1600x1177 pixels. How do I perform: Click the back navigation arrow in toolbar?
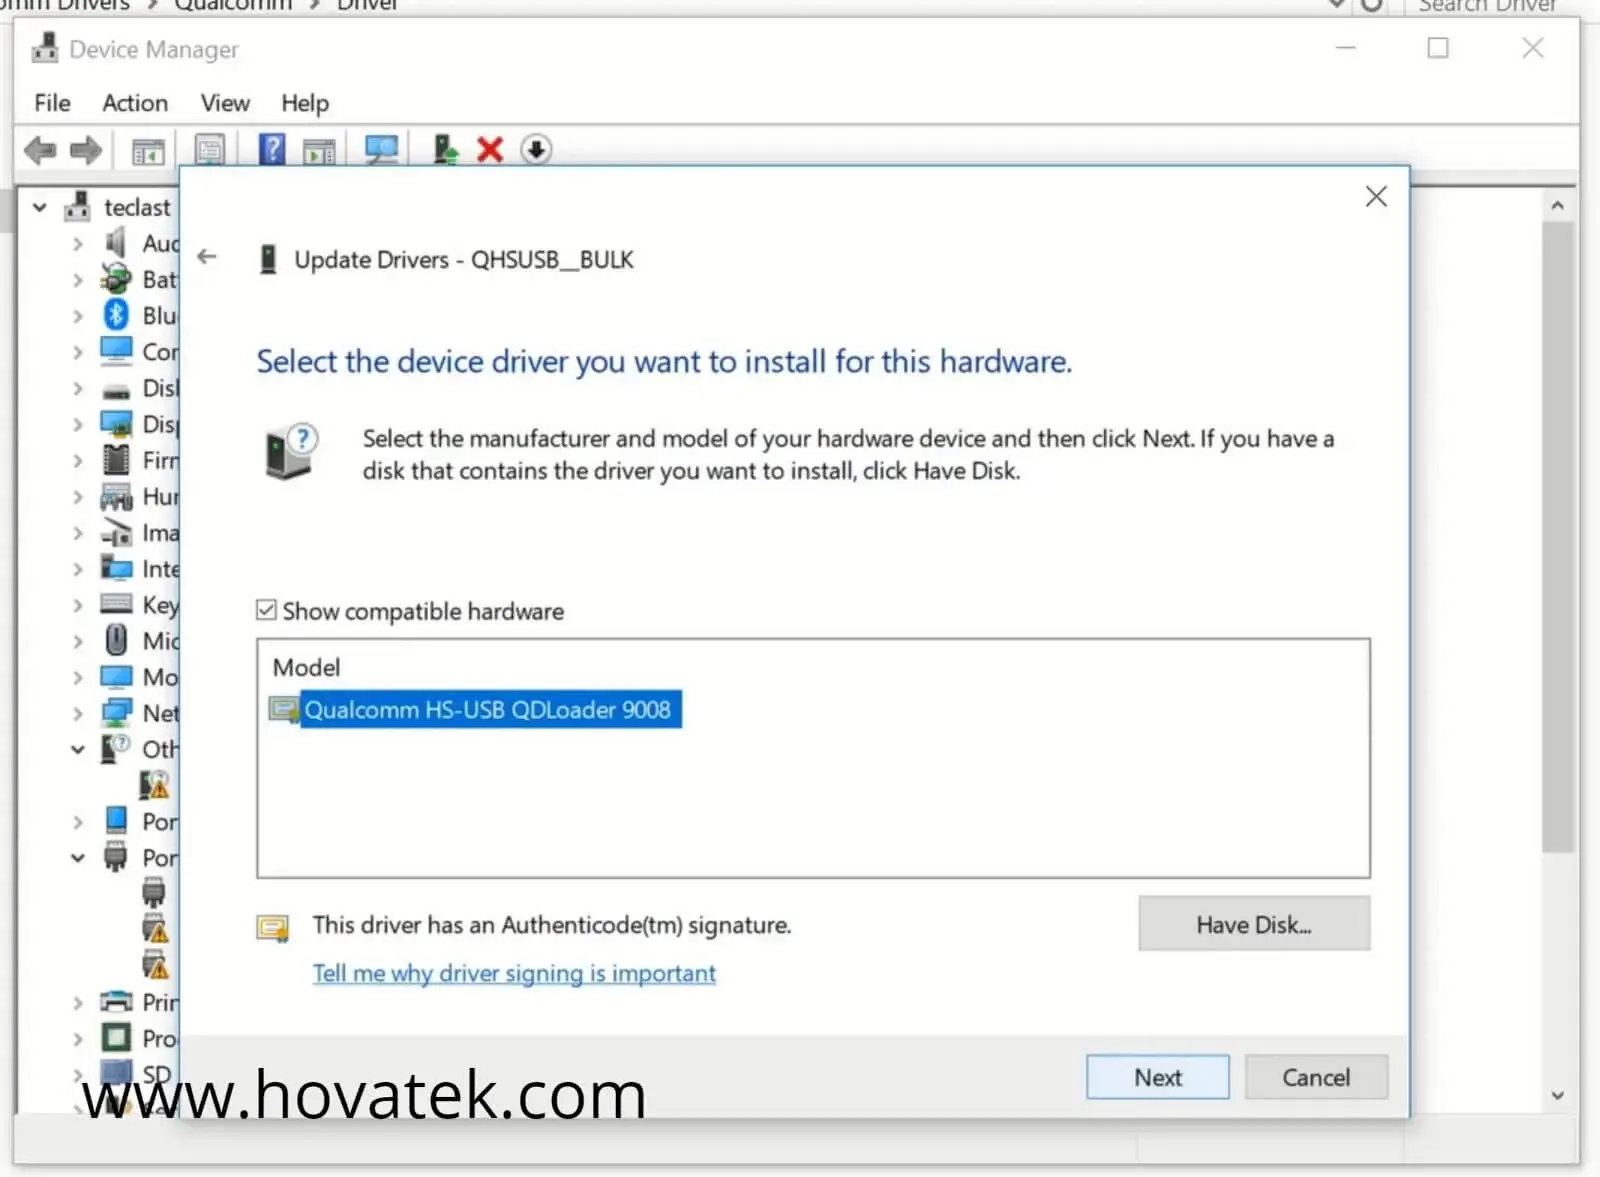tap(40, 149)
